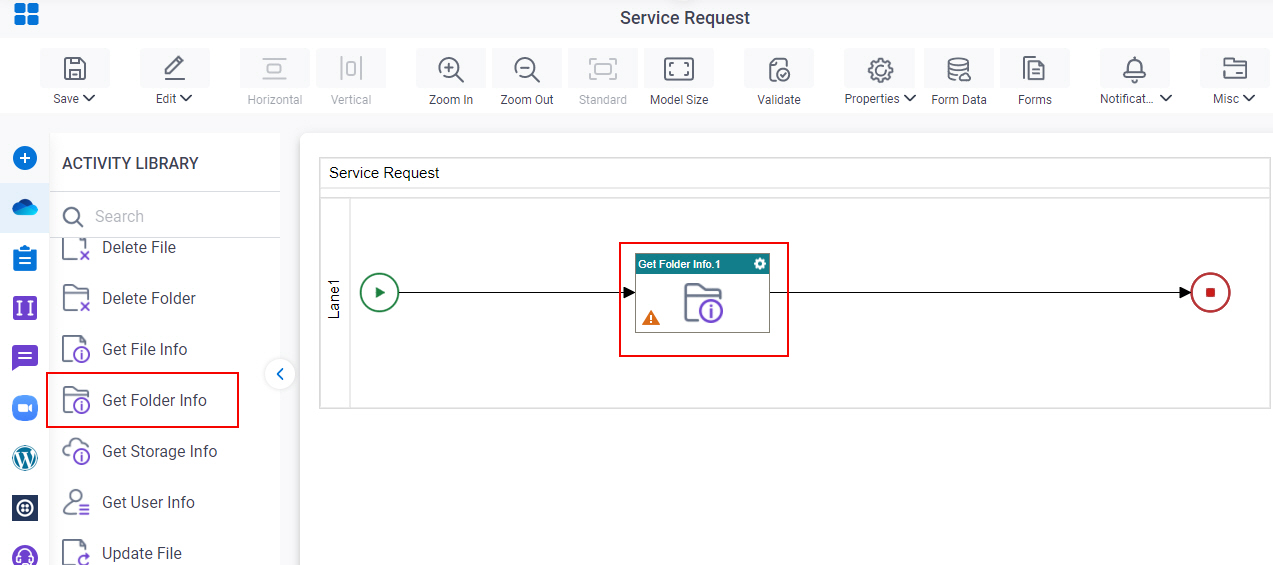Select the WordPress sidebar icon
Viewport: 1273px width, 565px height.
pyautogui.click(x=25, y=459)
